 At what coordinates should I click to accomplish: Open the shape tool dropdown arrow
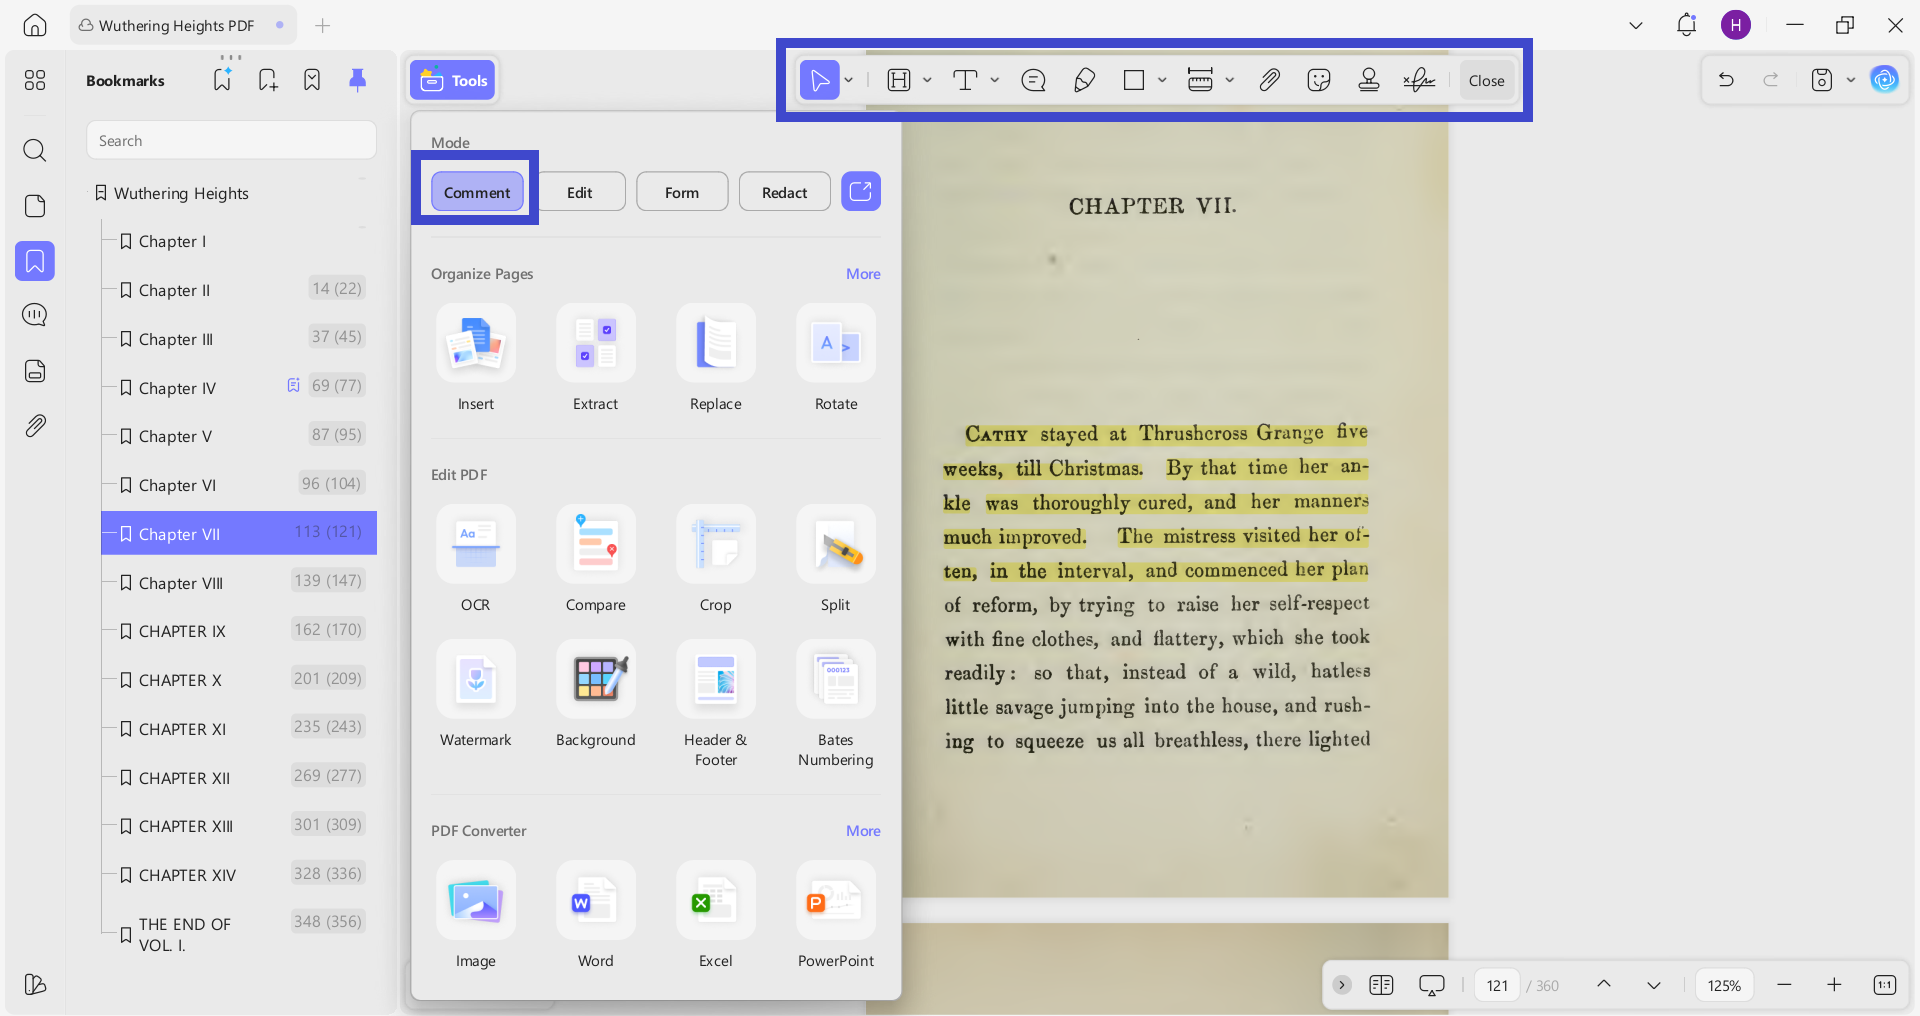pyautogui.click(x=1162, y=80)
